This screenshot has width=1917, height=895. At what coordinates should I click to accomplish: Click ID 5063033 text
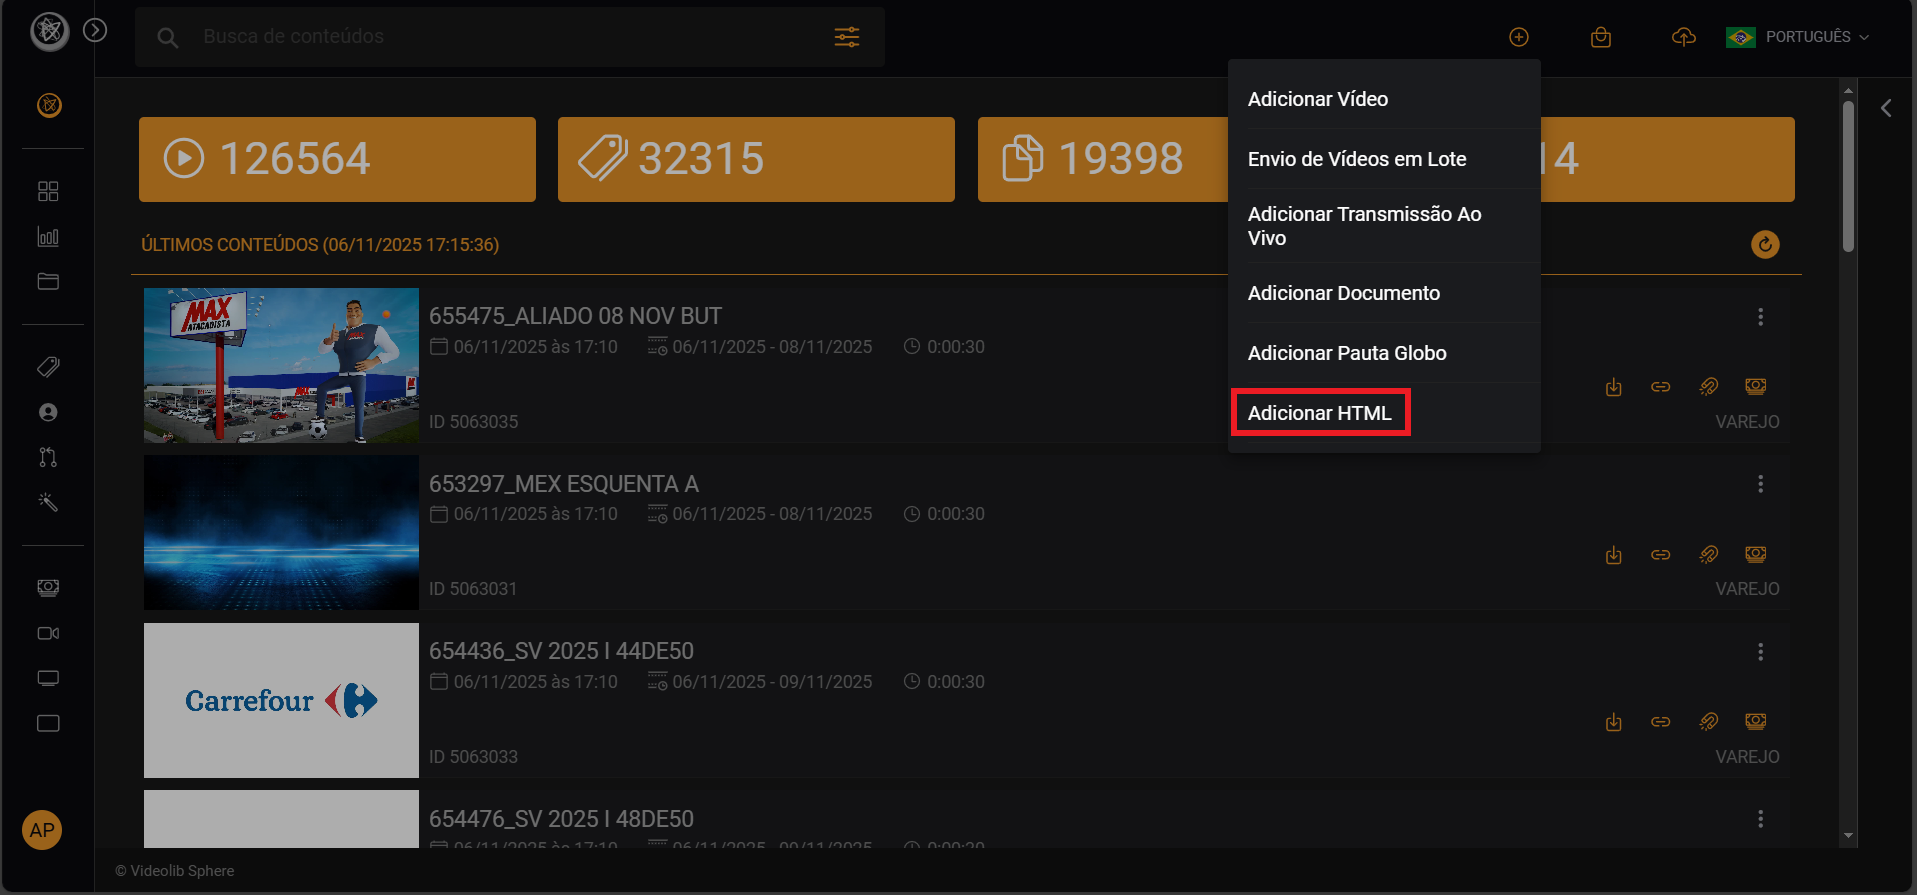click(473, 757)
